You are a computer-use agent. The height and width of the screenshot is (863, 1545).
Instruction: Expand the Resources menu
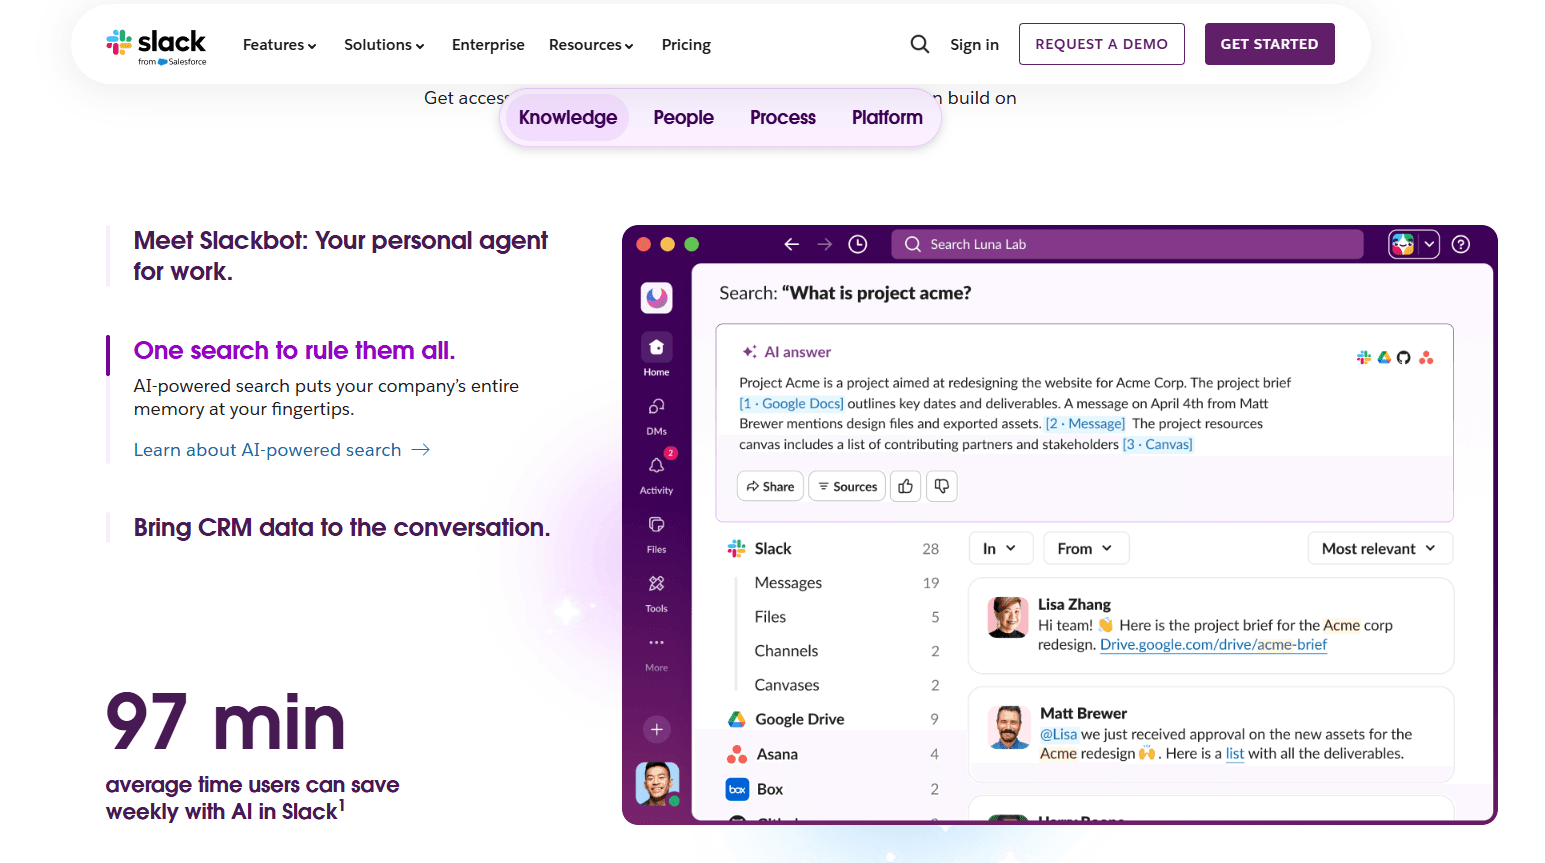point(591,45)
